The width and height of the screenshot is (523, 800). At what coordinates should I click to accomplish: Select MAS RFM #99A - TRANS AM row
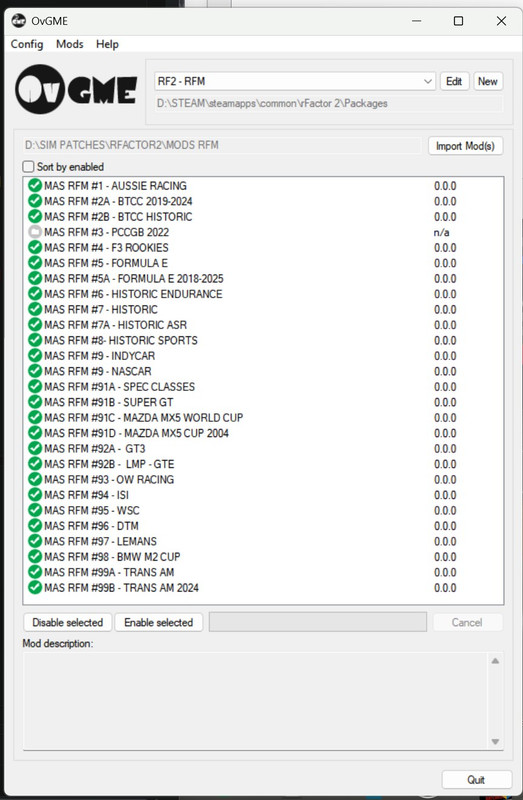tap(263, 572)
